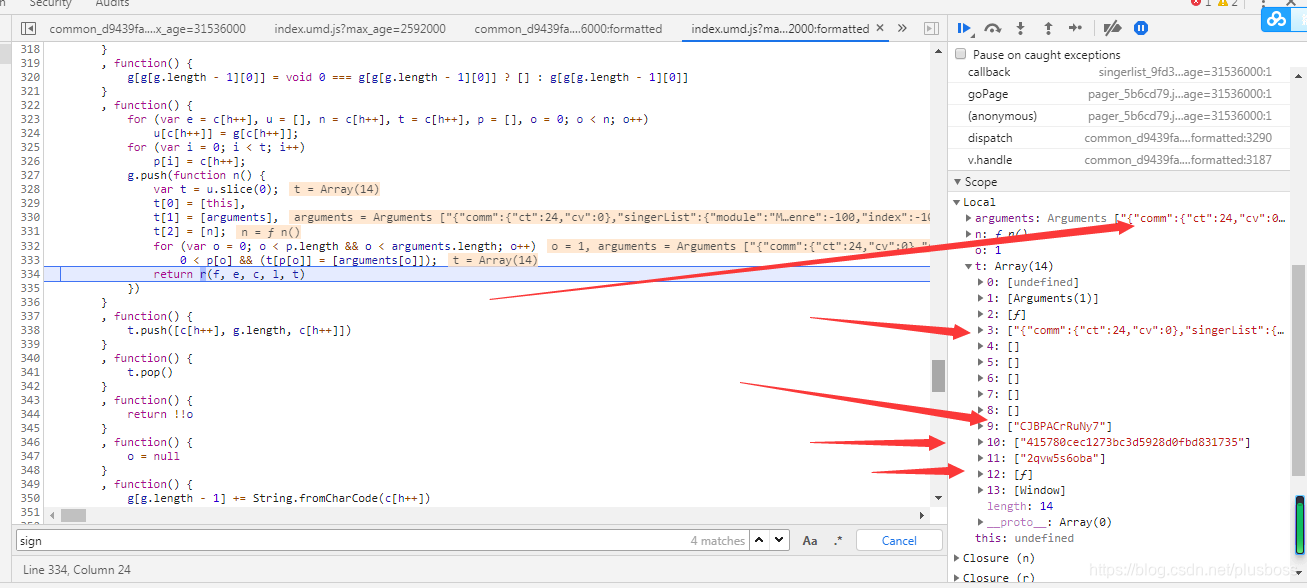Open common_d9439fa formatted:3290 link
Image resolution: width=1307 pixels, height=588 pixels.
[1178, 138]
